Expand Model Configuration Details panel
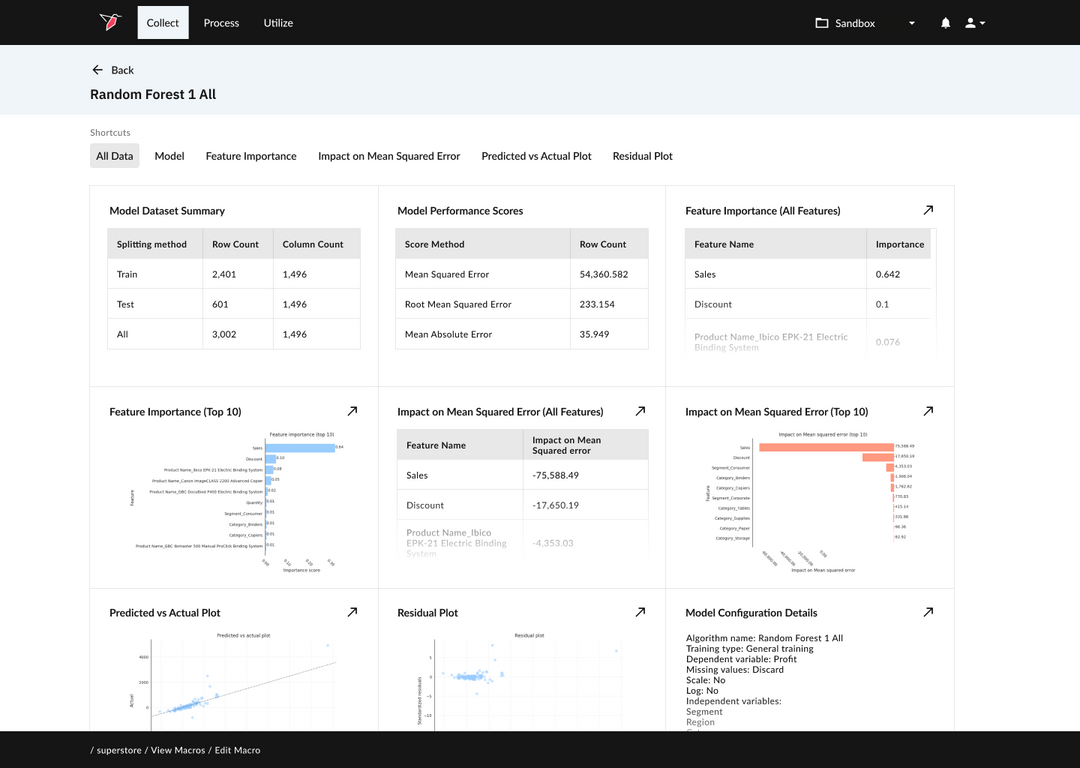This screenshot has width=1080, height=768. [x=928, y=612]
